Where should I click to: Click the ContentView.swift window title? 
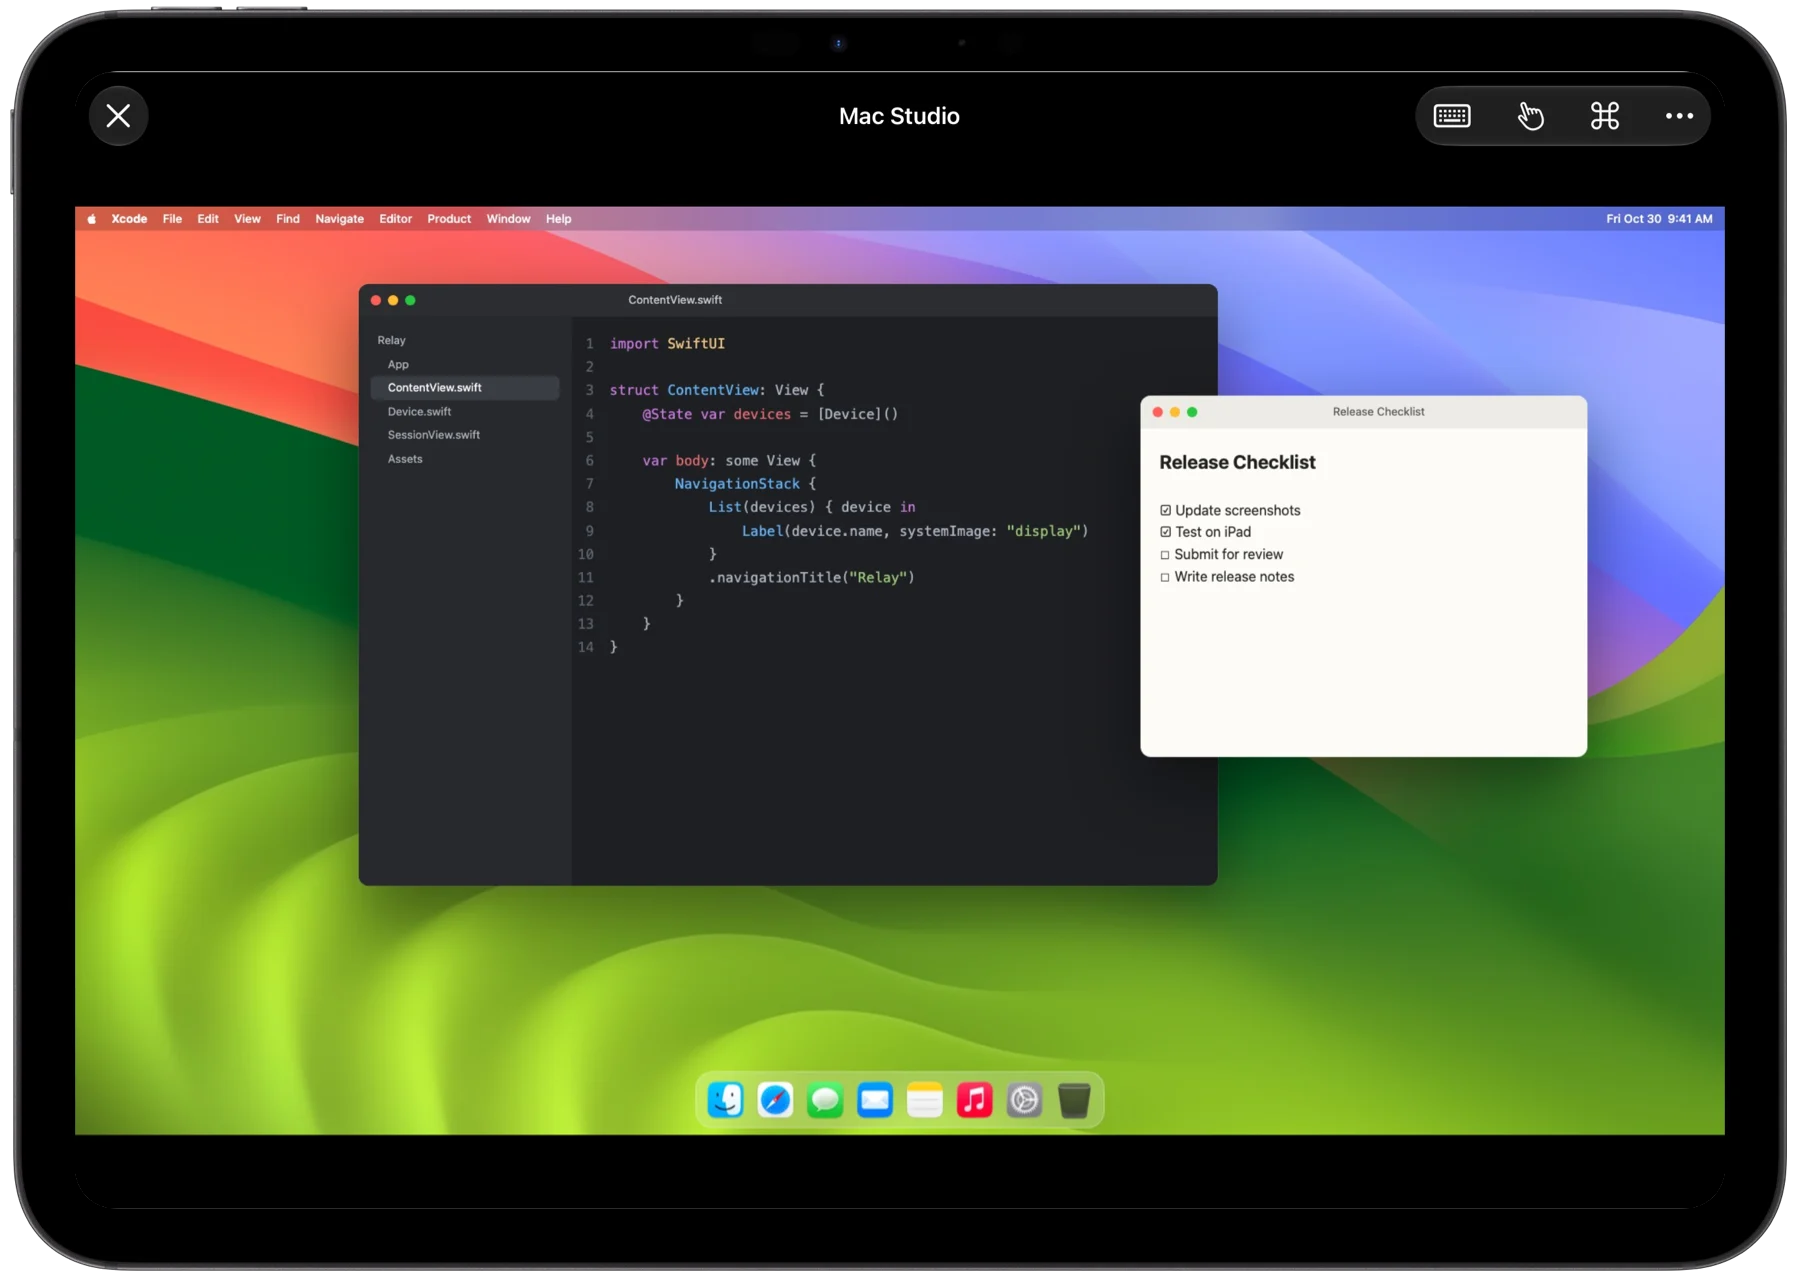675,301
